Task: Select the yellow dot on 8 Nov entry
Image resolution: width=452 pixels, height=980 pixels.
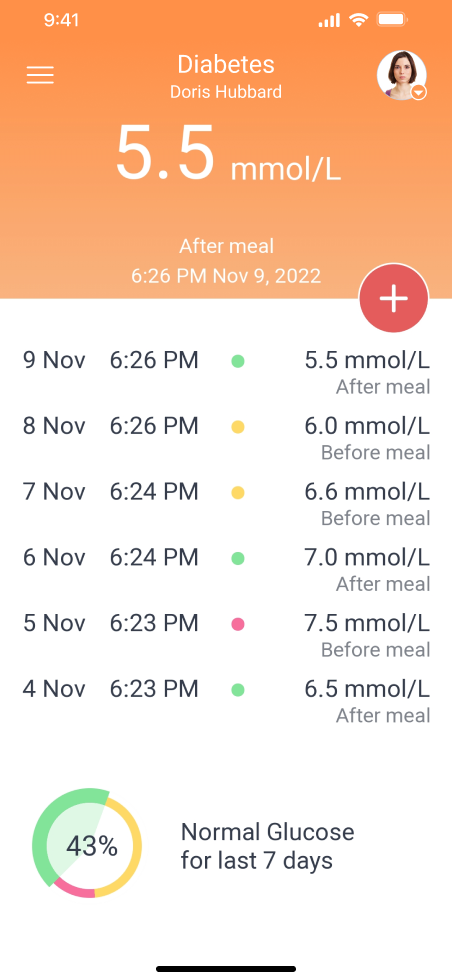Action: pyautogui.click(x=238, y=428)
